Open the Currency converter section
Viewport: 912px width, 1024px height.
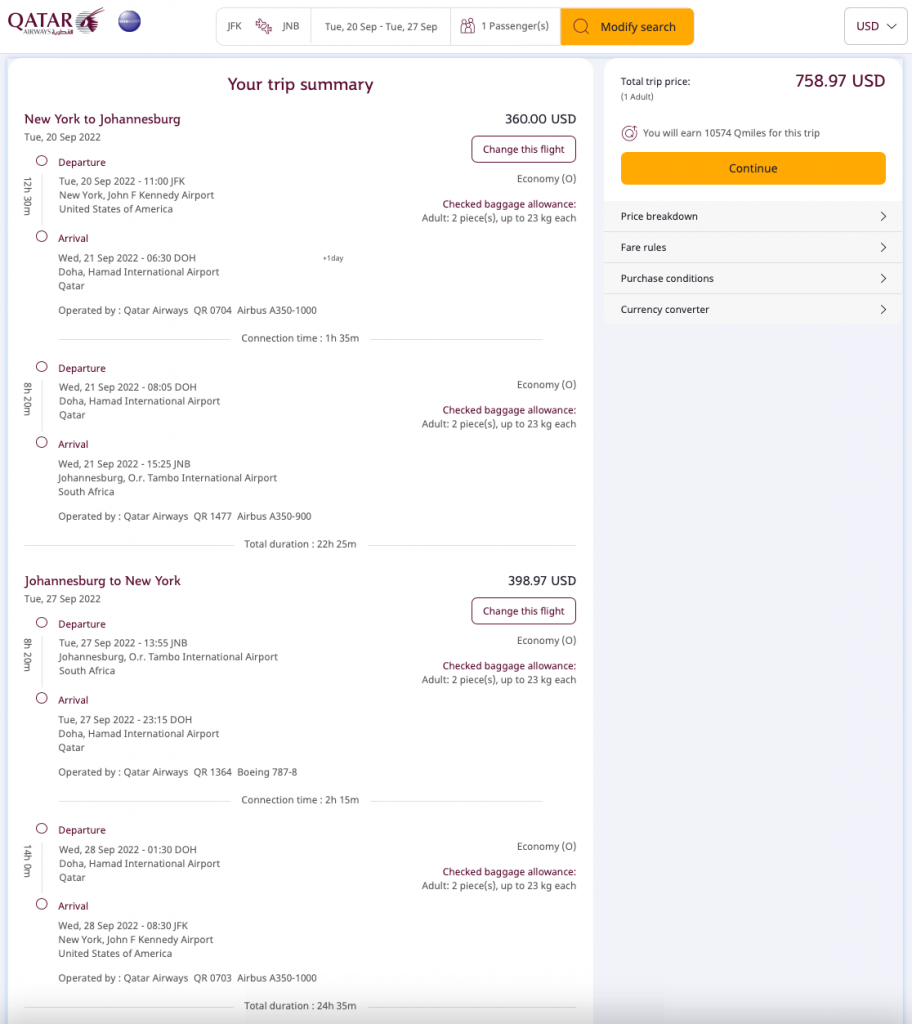click(x=753, y=310)
